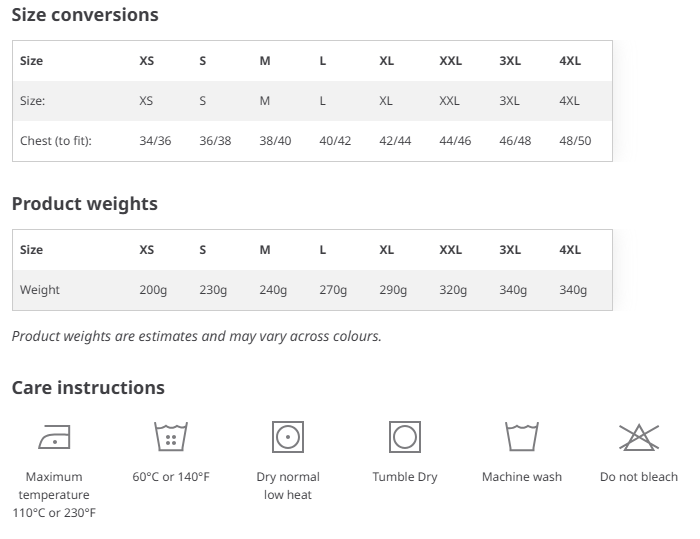
Task: Click the XS weight 200g cell
Action: 153,290
